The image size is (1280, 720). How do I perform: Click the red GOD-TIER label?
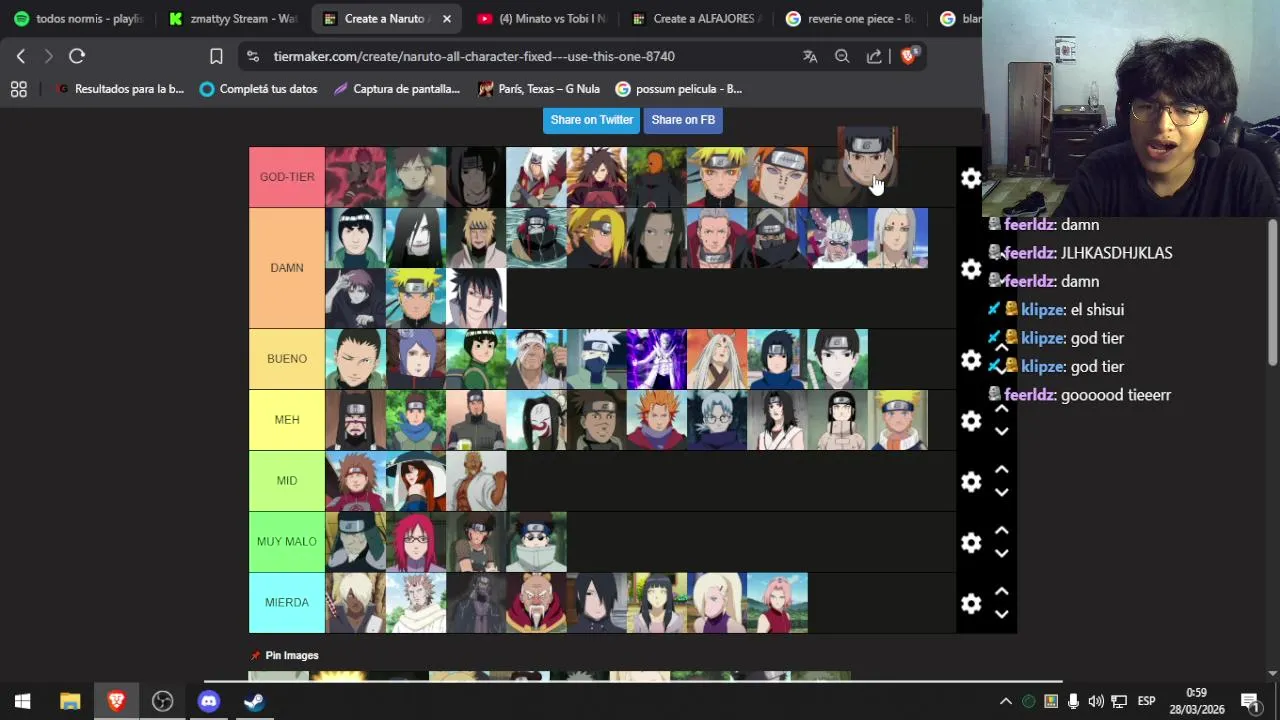pos(287,177)
